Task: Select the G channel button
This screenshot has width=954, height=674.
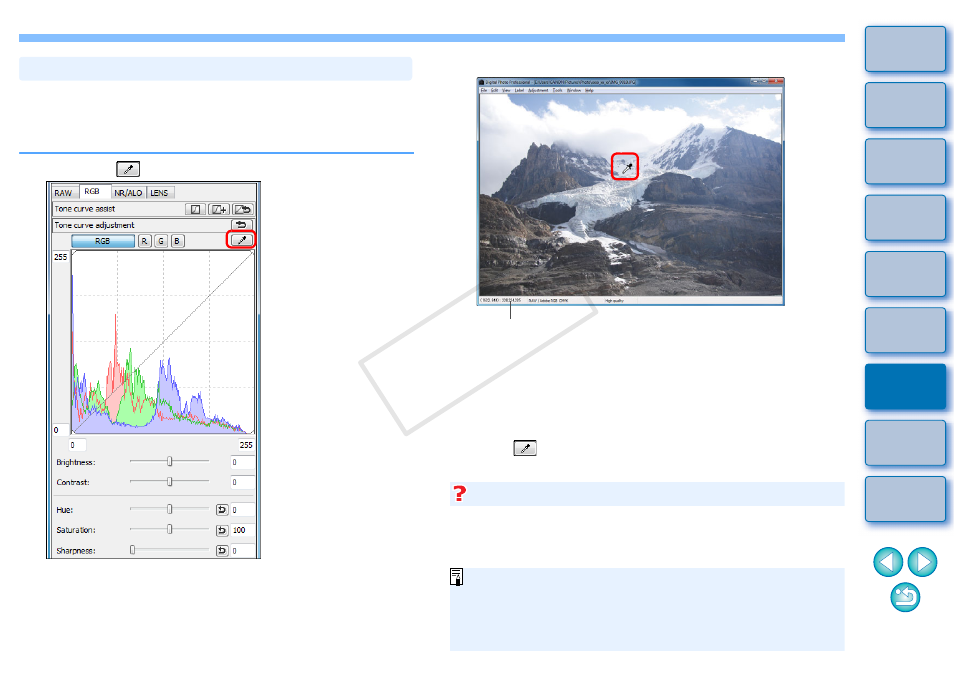Action: (x=161, y=241)
